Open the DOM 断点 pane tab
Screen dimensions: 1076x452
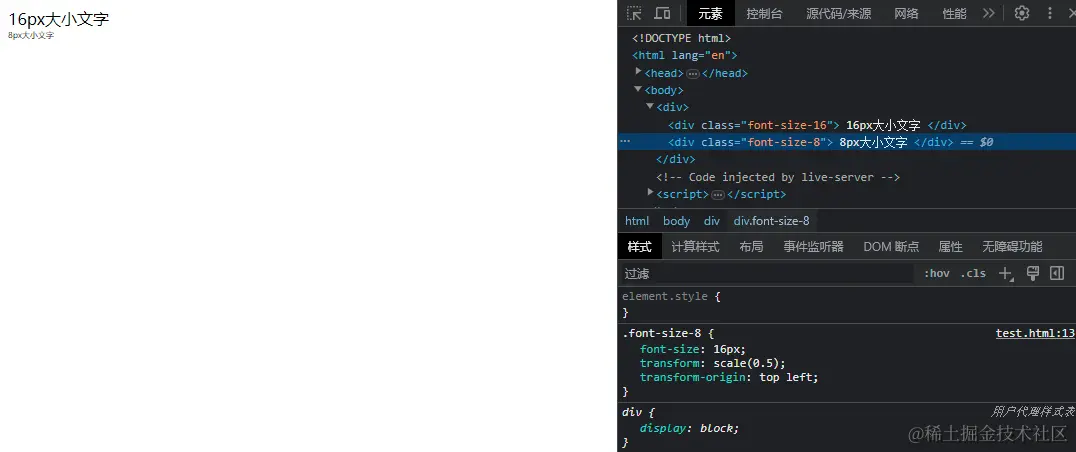891,246
